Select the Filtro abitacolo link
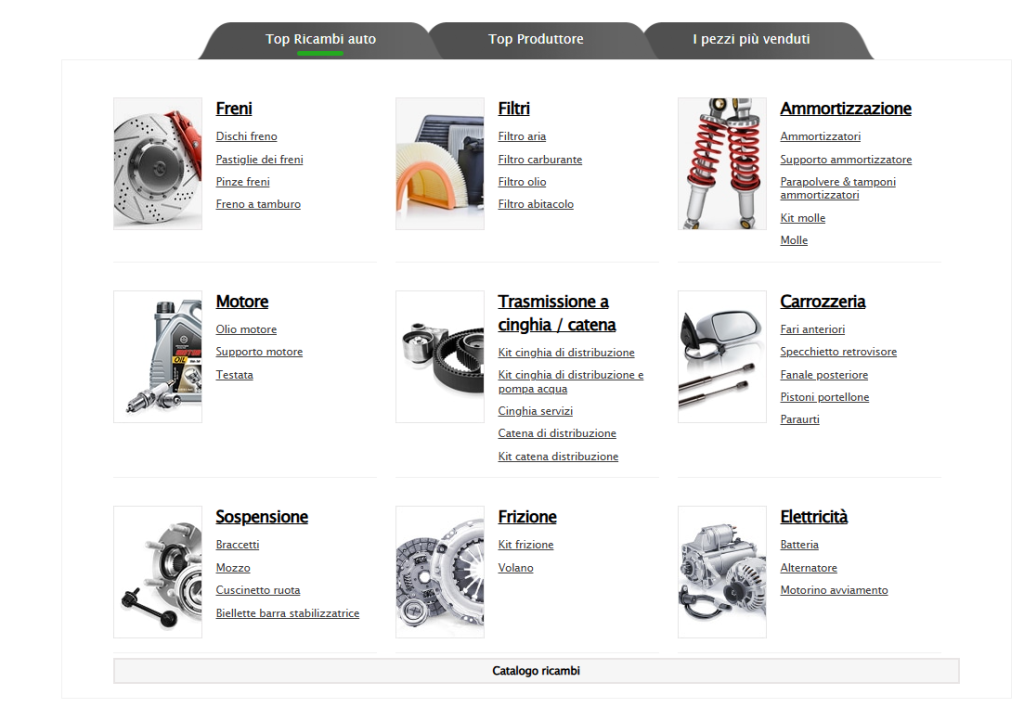 [536, 204]
